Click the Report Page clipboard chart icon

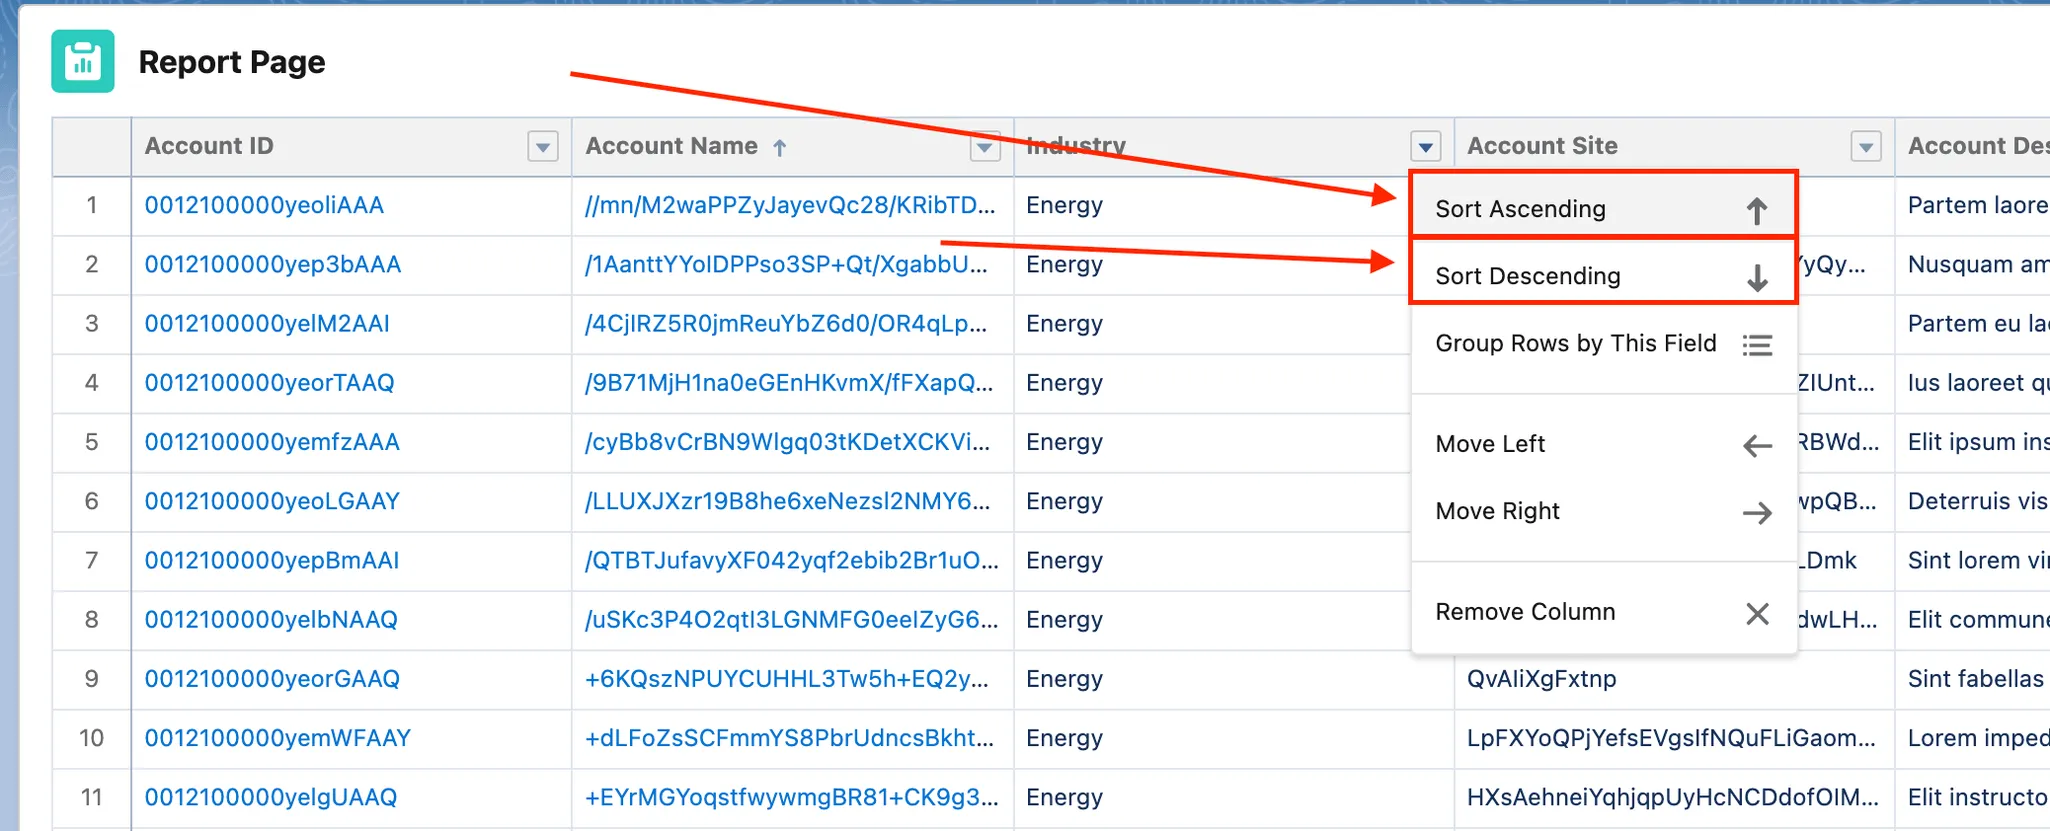tap(83, 62)
